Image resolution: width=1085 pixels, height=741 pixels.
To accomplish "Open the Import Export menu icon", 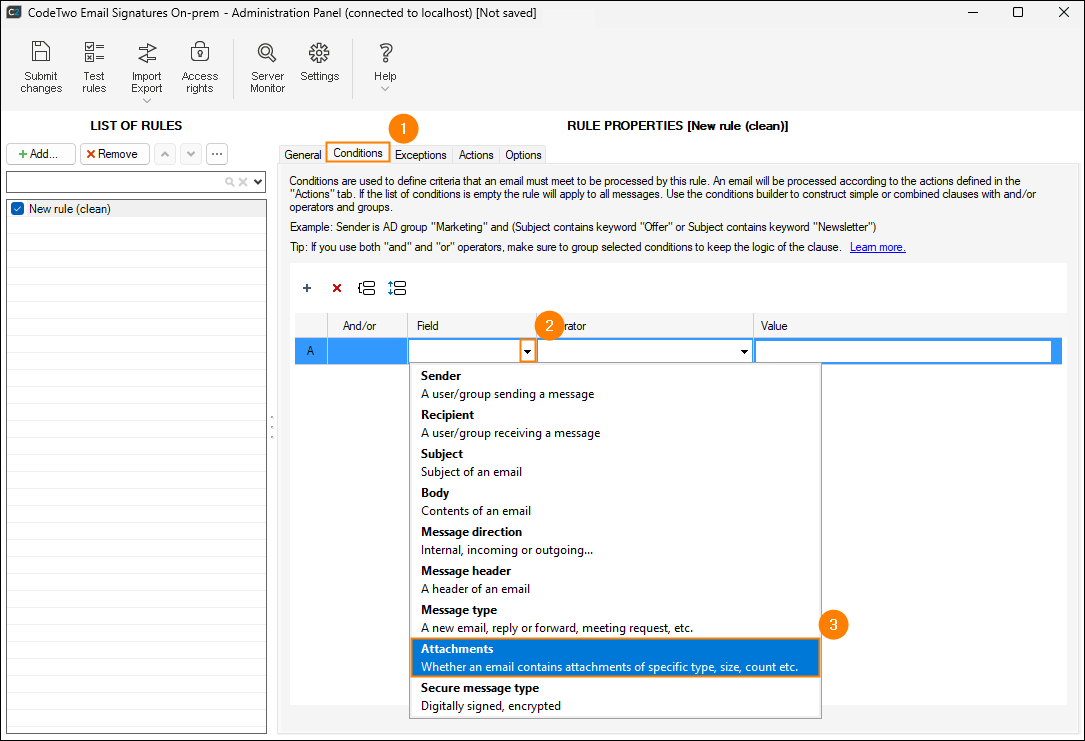I will click(x=147, y=52).
